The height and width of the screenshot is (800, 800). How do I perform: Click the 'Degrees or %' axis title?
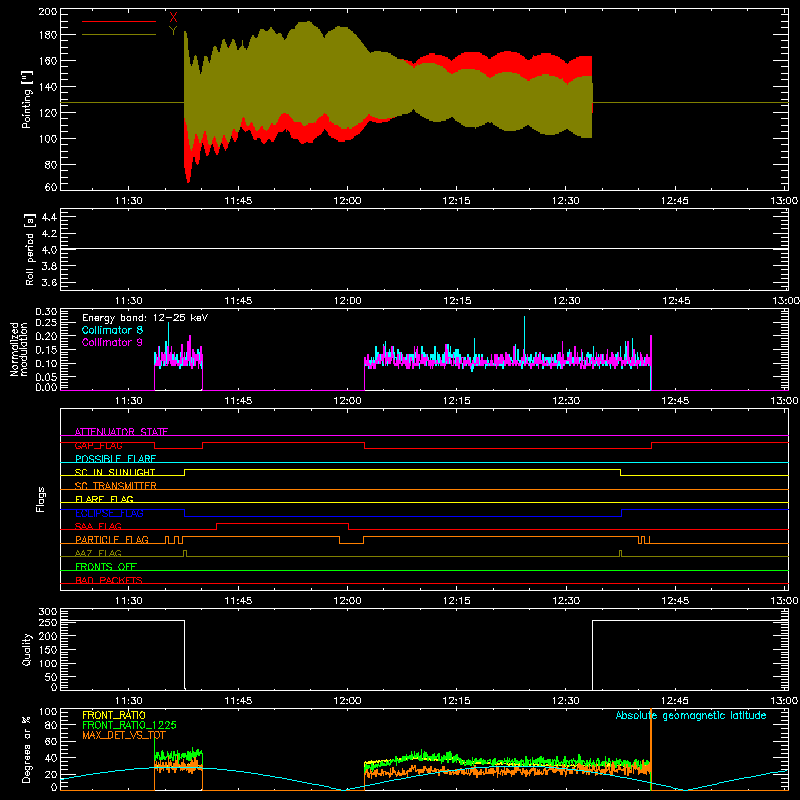coord(27,749)
